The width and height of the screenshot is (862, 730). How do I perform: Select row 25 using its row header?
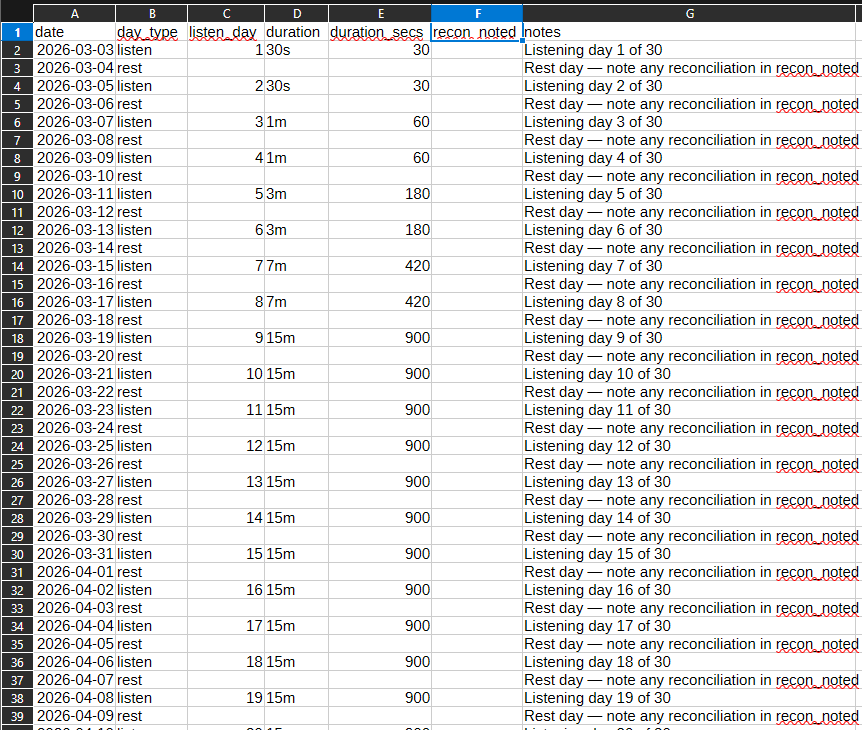pyautogui.click(x=17, y=464)
